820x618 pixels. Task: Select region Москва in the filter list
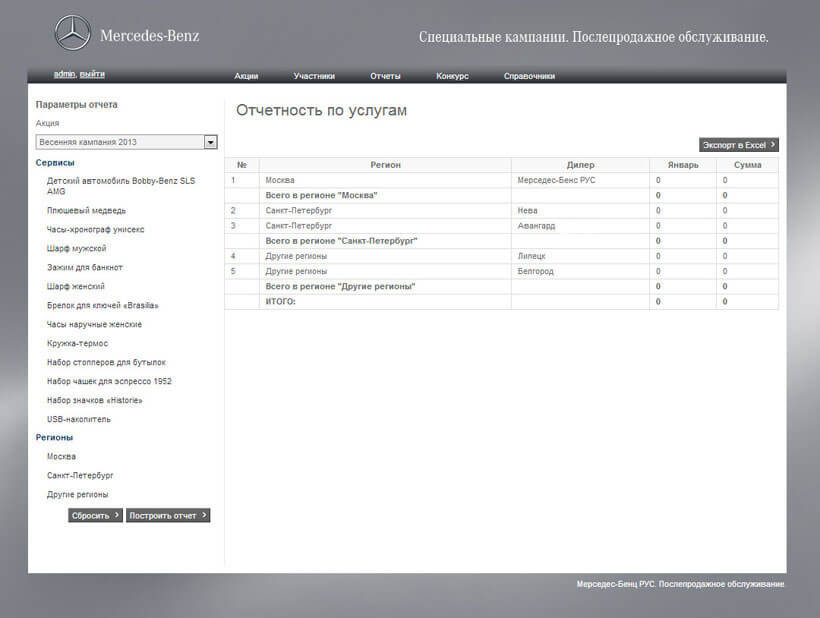(61, 456)
